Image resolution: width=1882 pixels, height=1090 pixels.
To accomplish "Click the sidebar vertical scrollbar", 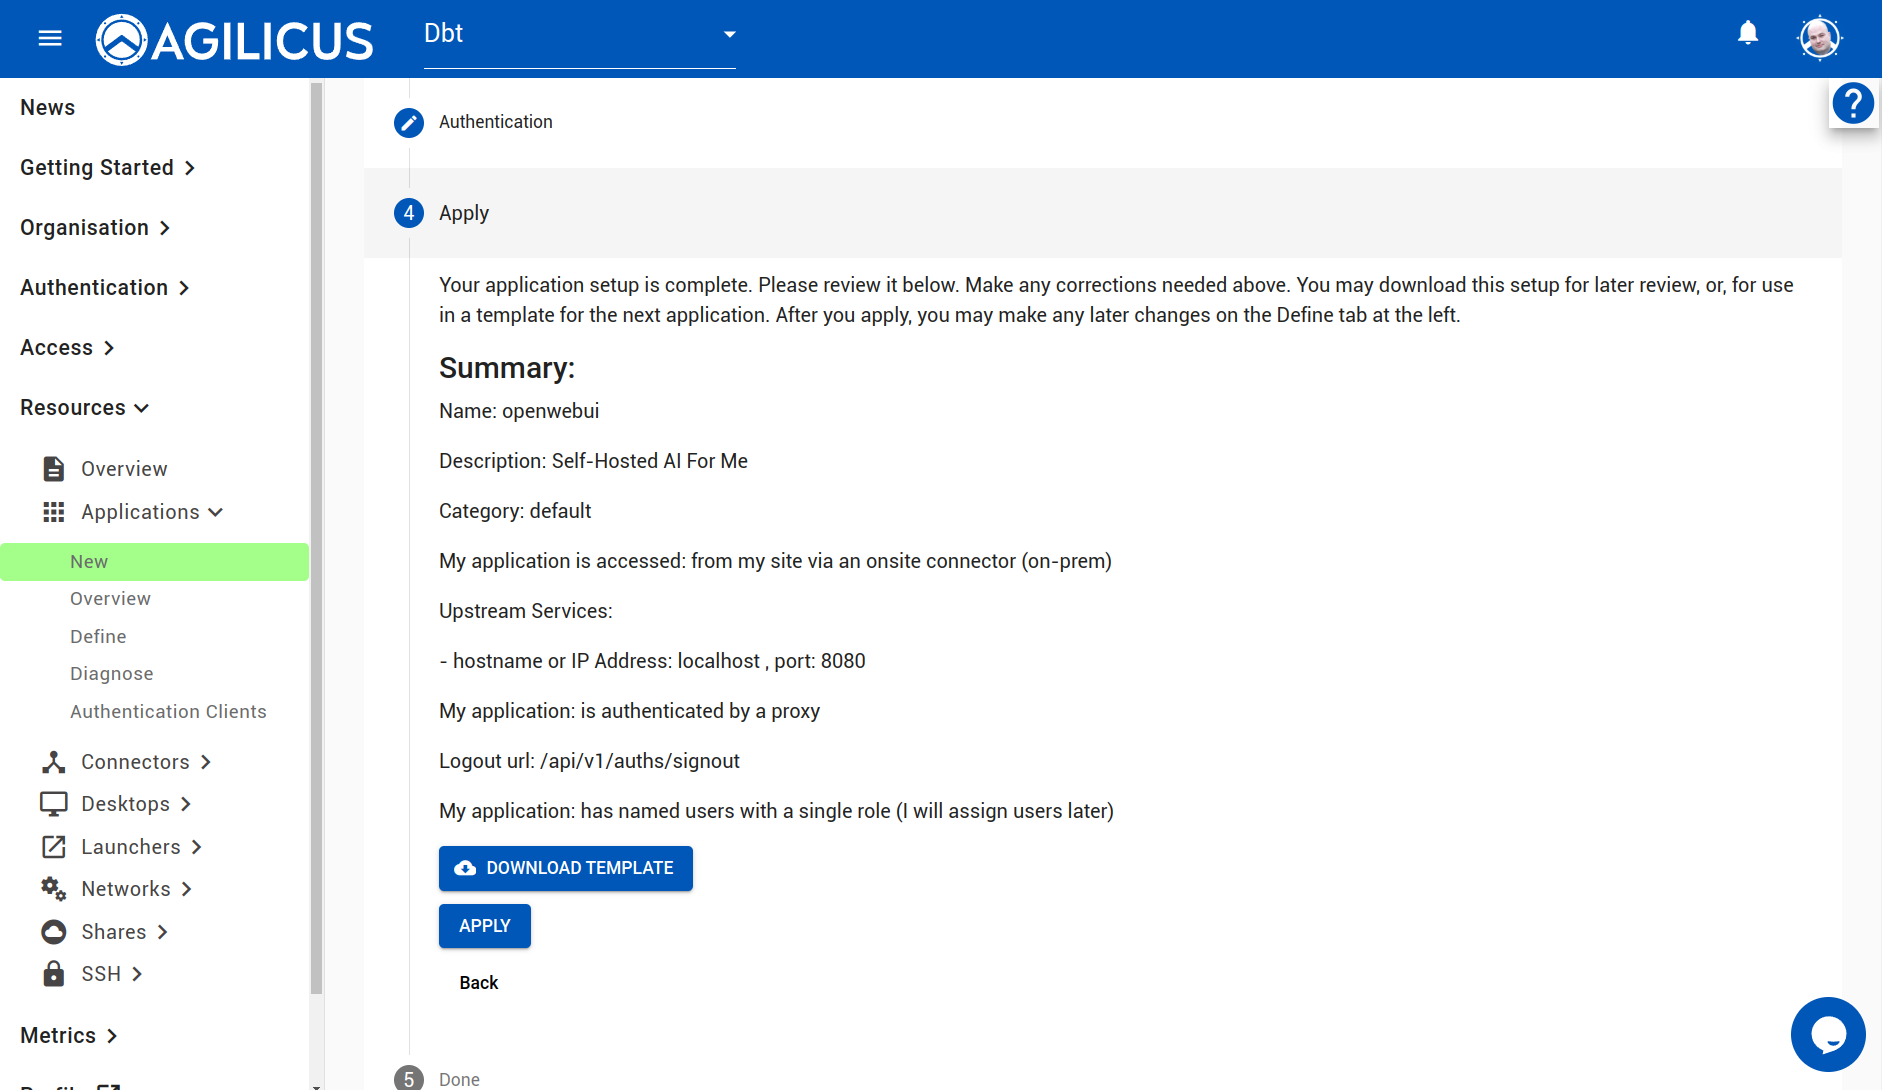I will click(316, 540).
